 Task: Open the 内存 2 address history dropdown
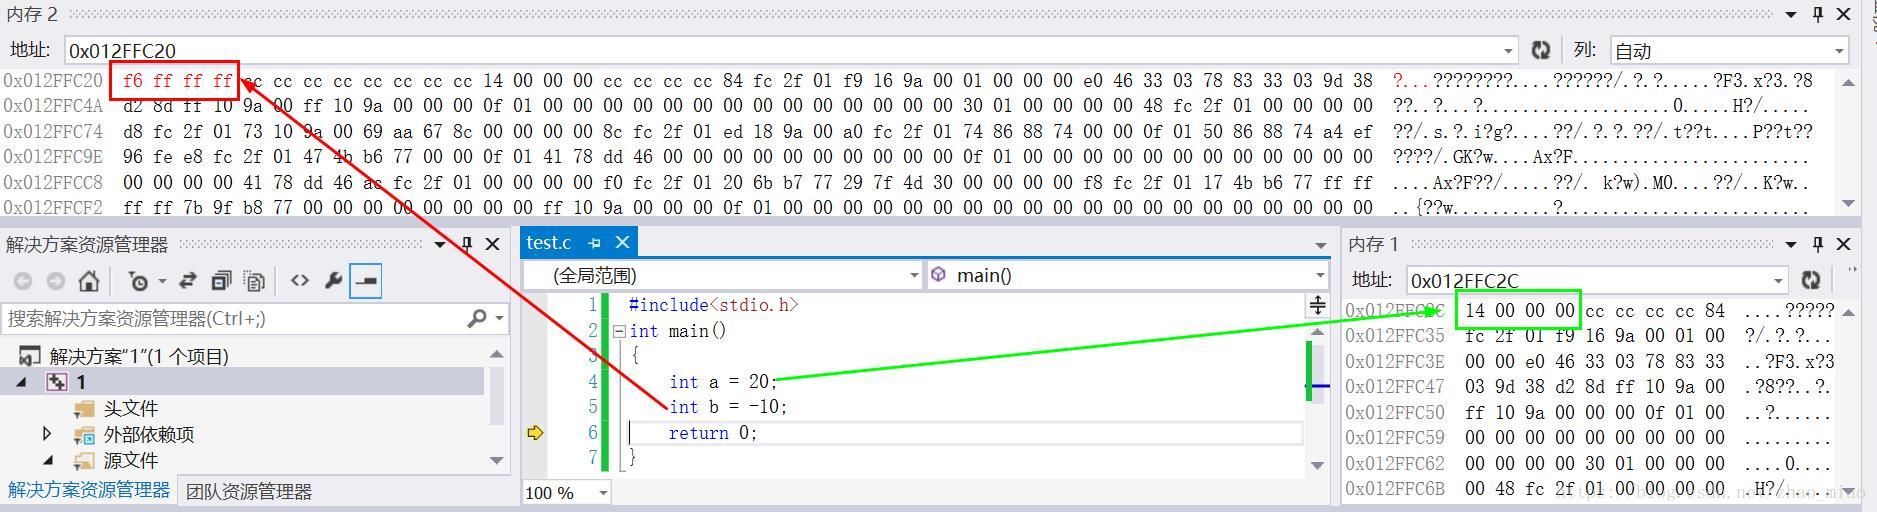pyautogui.click(x=1508, y=51)
